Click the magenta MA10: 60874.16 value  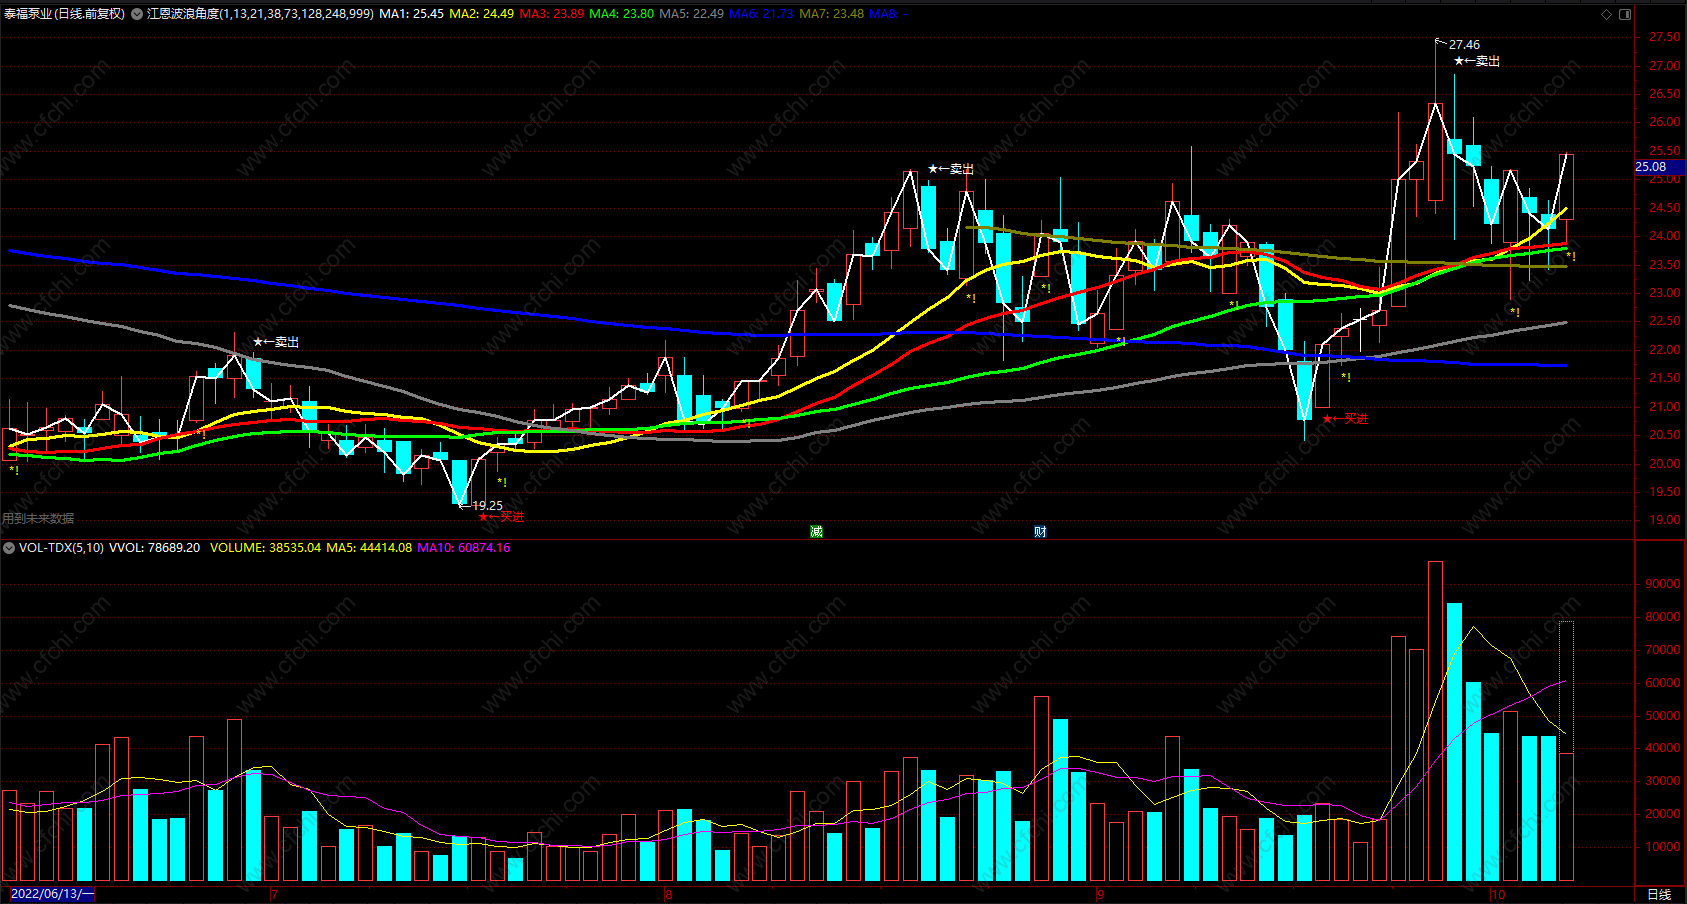click(463, 548)
